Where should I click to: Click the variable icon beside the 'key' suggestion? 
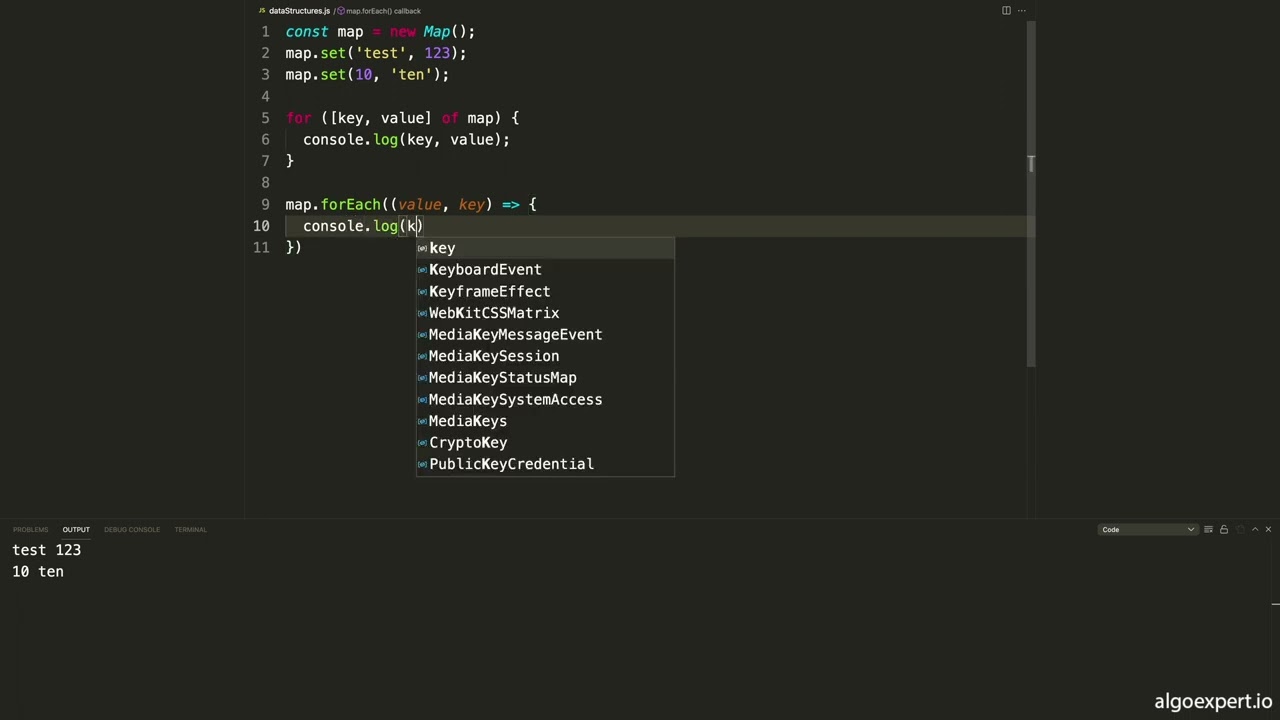tap(422, 248)
